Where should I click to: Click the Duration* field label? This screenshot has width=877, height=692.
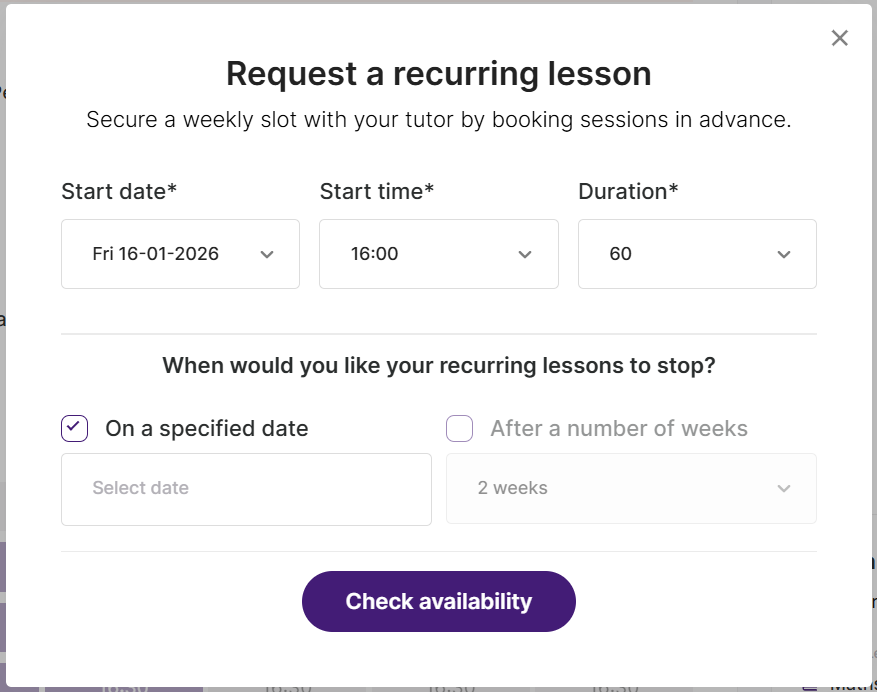click(628, 191)
